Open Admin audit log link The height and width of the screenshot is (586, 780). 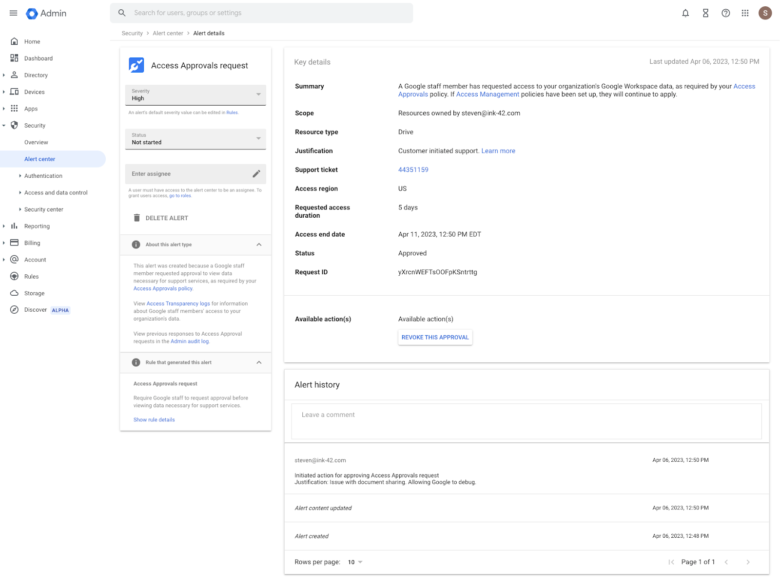point(190,341)
